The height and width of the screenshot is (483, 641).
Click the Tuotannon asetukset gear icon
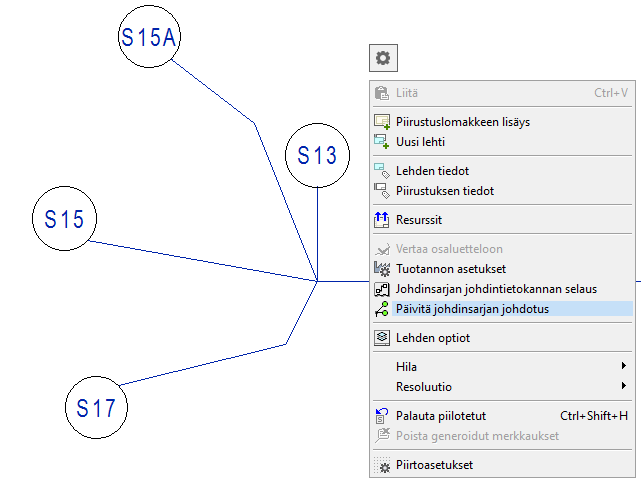click(381, 269)
